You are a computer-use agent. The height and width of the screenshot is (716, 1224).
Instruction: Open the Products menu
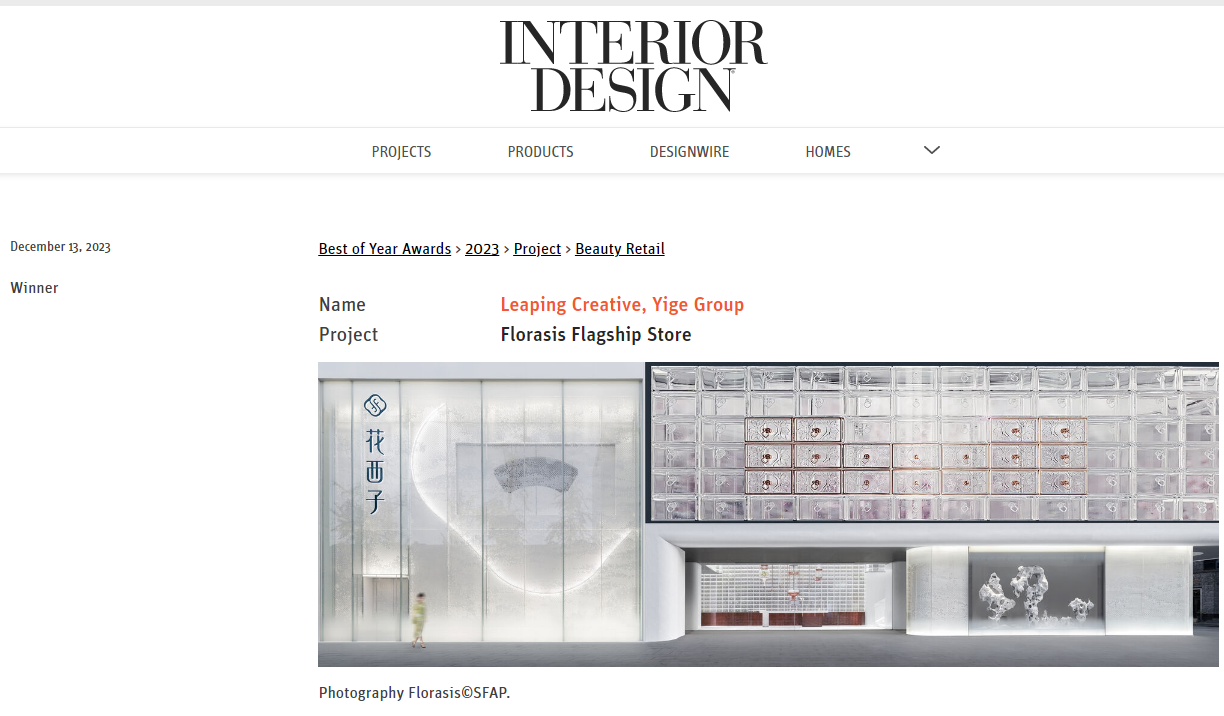pos(540,152)
